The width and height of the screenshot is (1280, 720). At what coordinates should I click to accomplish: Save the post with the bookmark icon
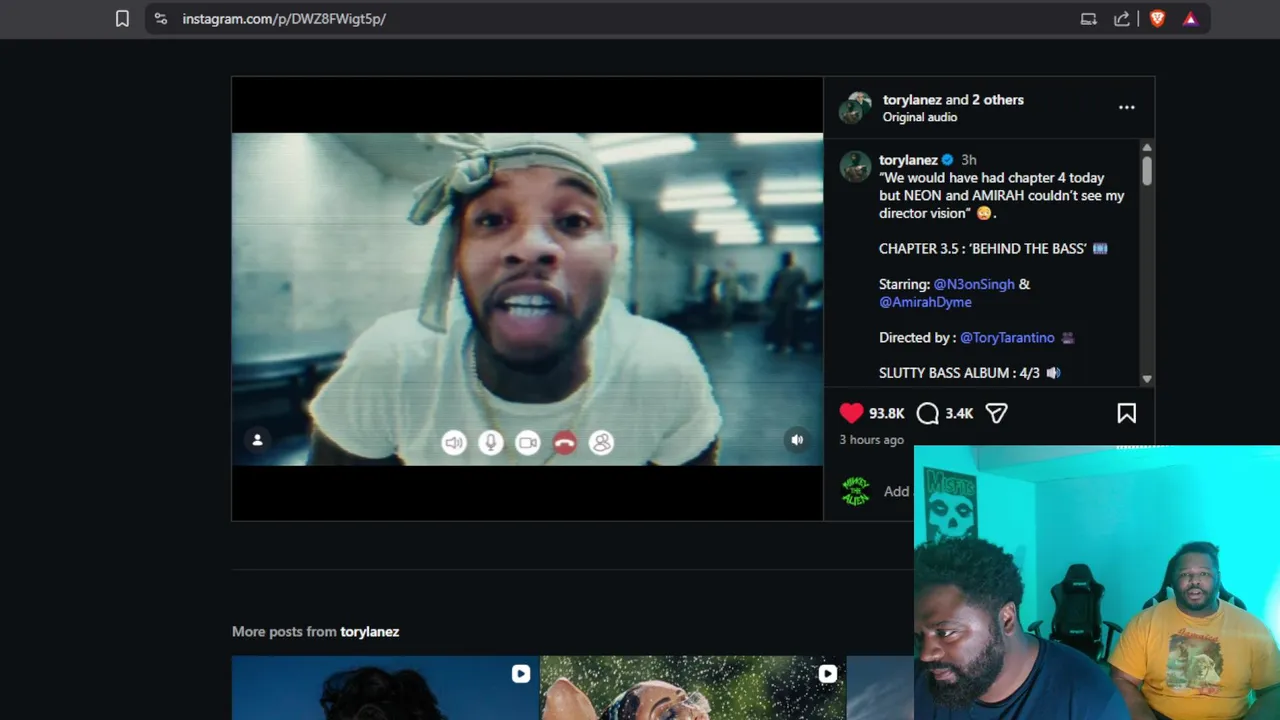(1126, 413)
